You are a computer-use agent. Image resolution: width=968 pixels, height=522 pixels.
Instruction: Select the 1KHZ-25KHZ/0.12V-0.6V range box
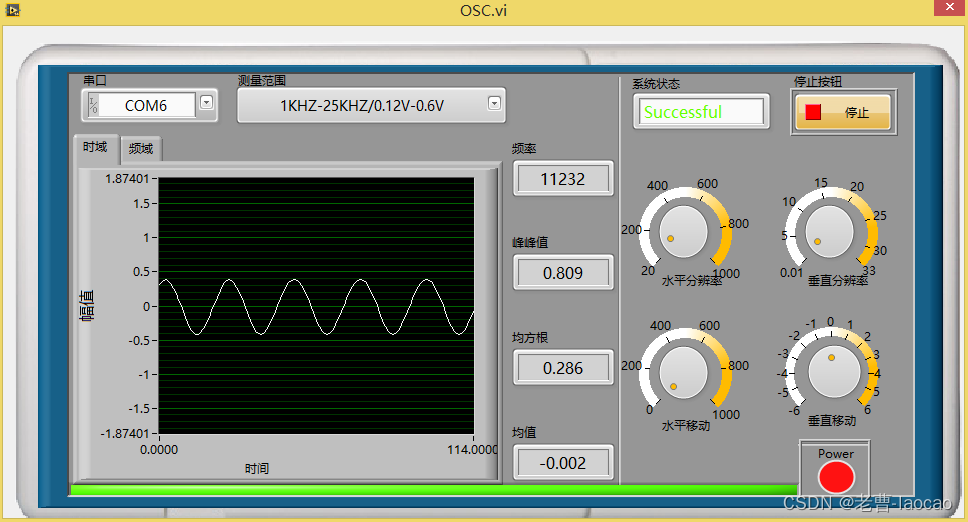pos(371,106)
